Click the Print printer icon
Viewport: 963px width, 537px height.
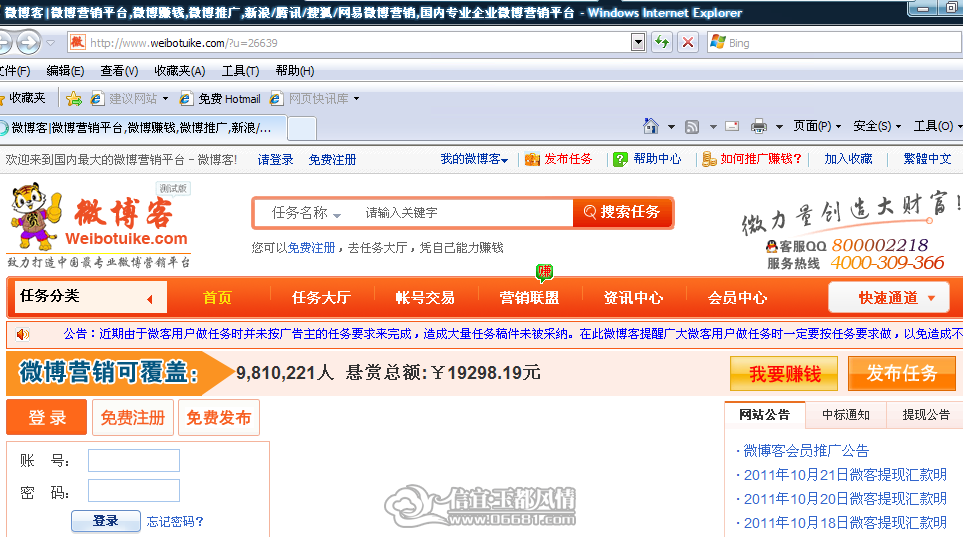(x=759, y=127)
